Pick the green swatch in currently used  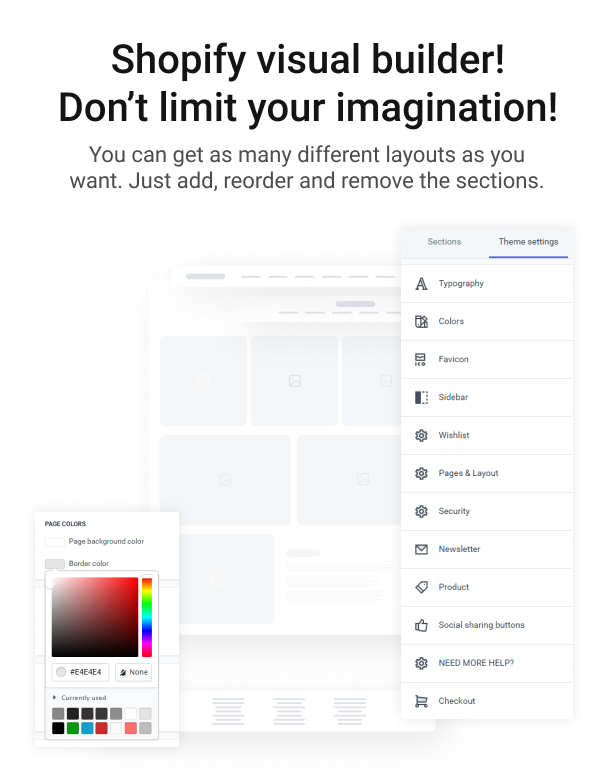[73, 728]
